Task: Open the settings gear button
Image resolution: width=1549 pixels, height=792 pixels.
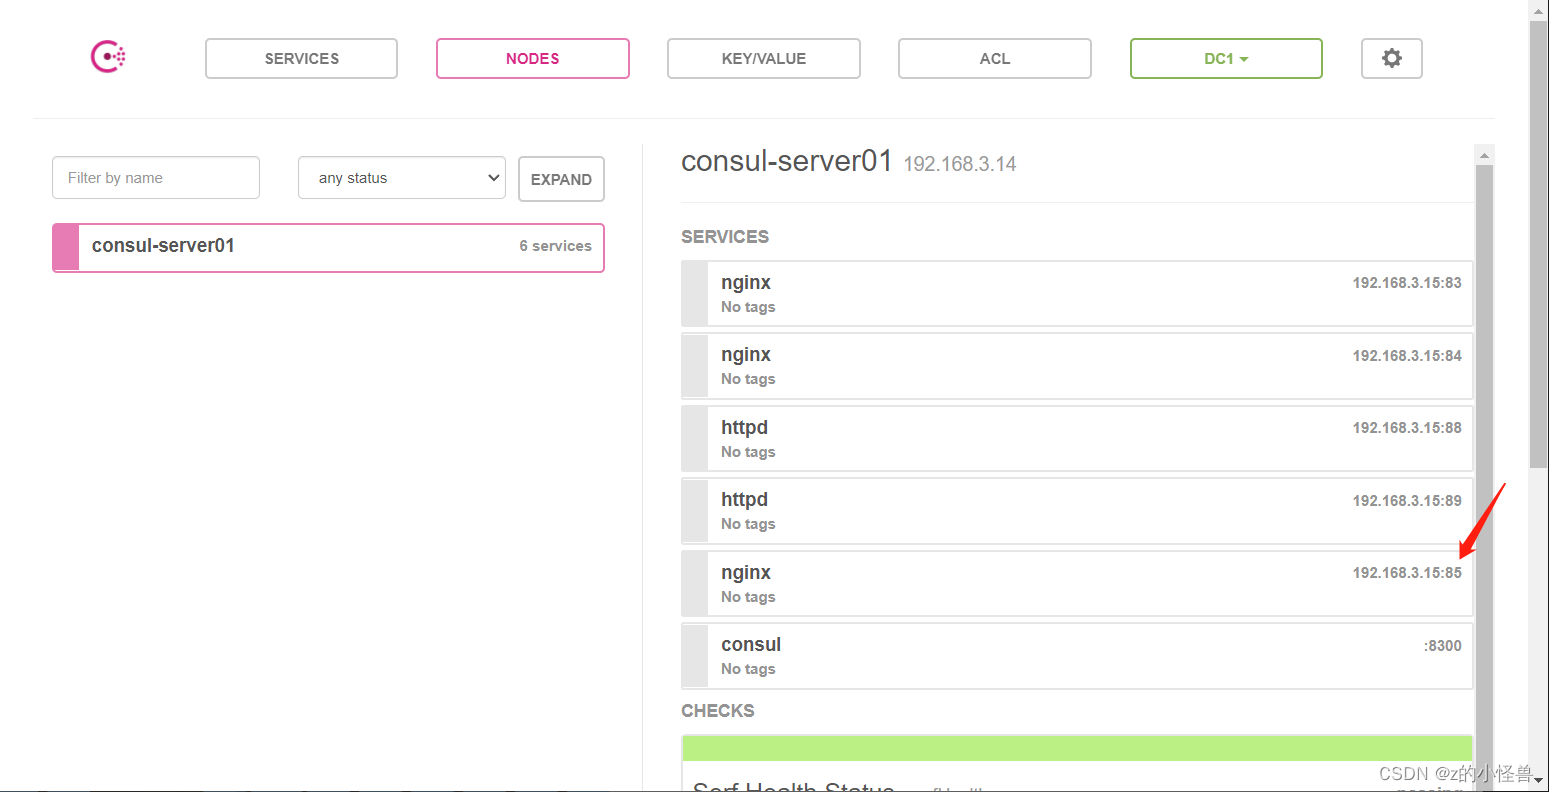Action: tap(1391, 58)
